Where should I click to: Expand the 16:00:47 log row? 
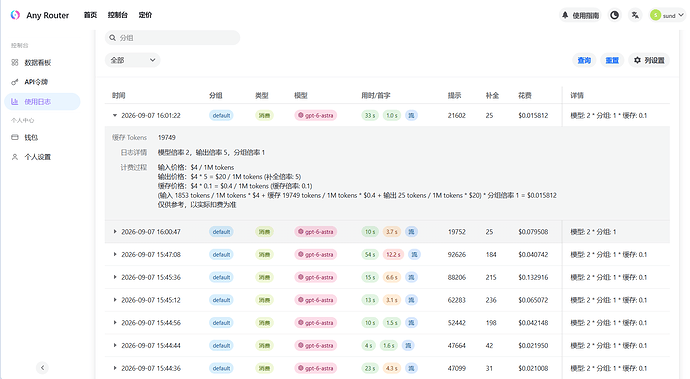coord(115,232)
